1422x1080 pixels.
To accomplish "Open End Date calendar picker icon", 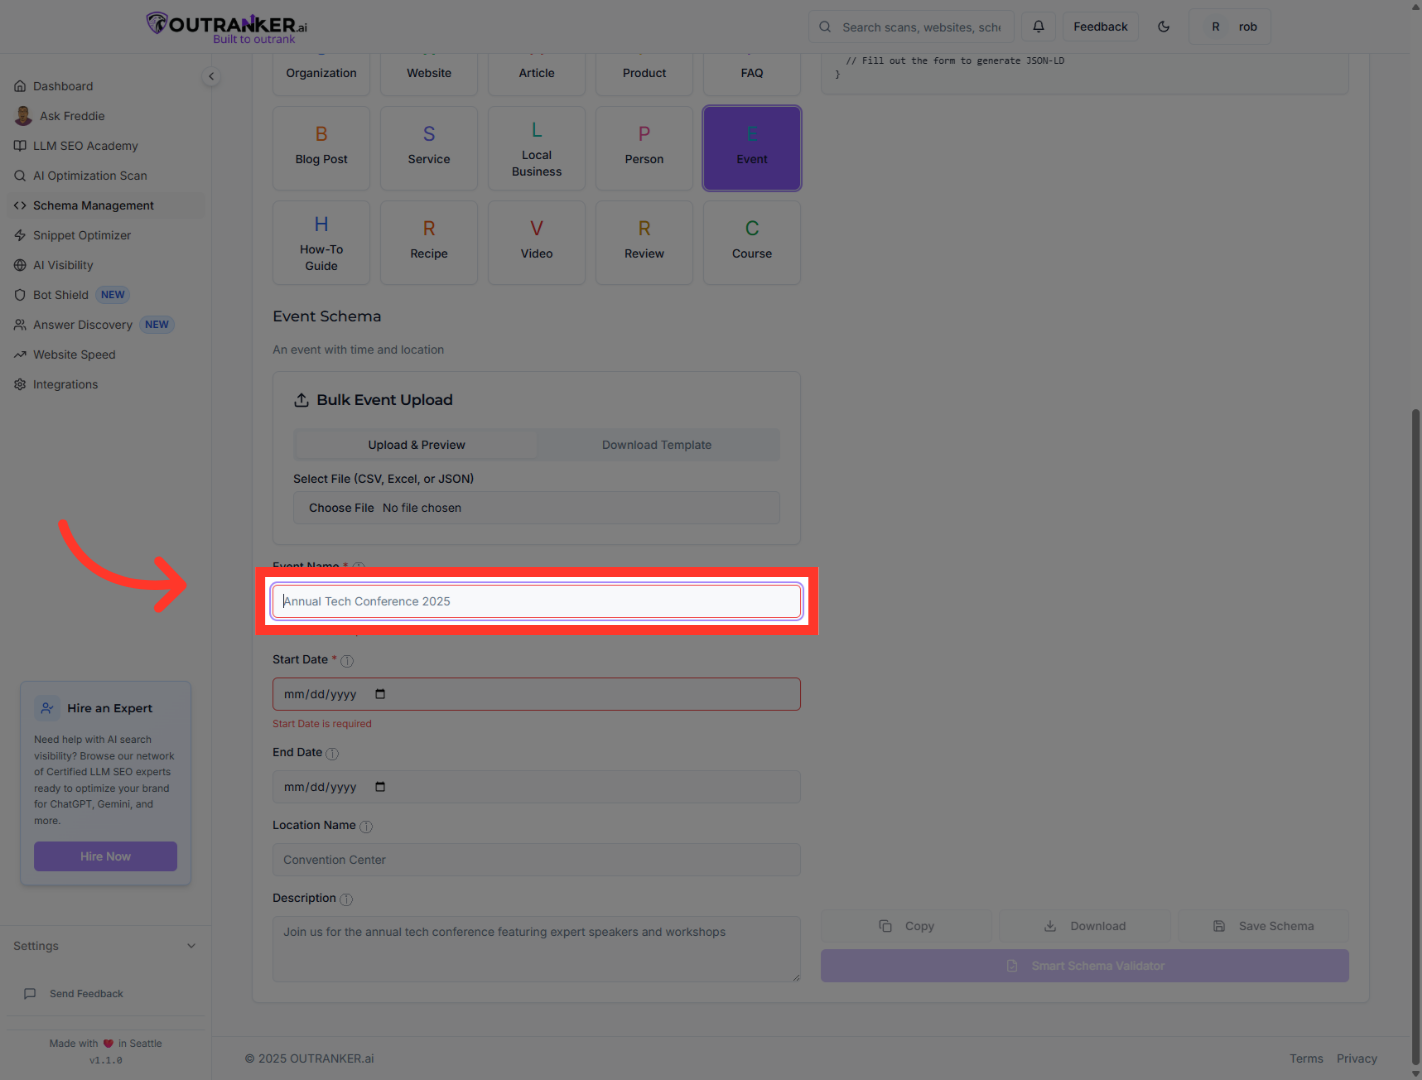I will pos(380,787).
